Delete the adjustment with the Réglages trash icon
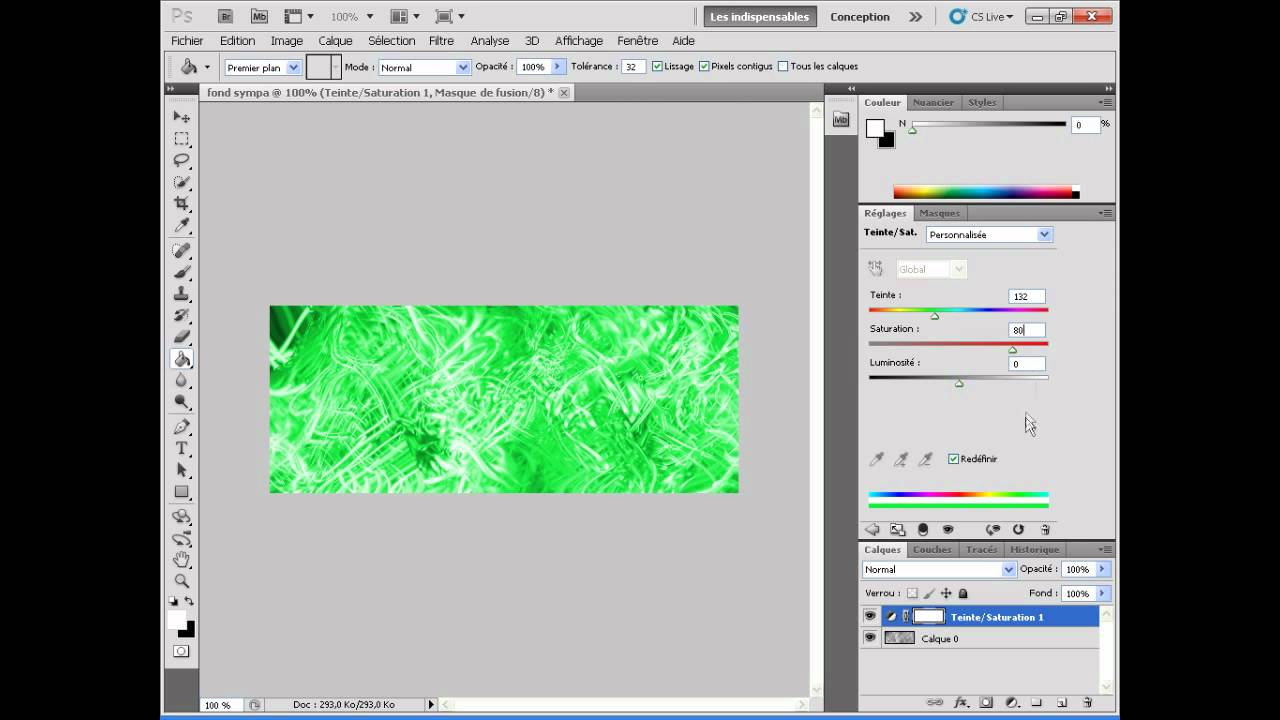The width and height of the screenshot is (1280, 720). coord(1045,530)
